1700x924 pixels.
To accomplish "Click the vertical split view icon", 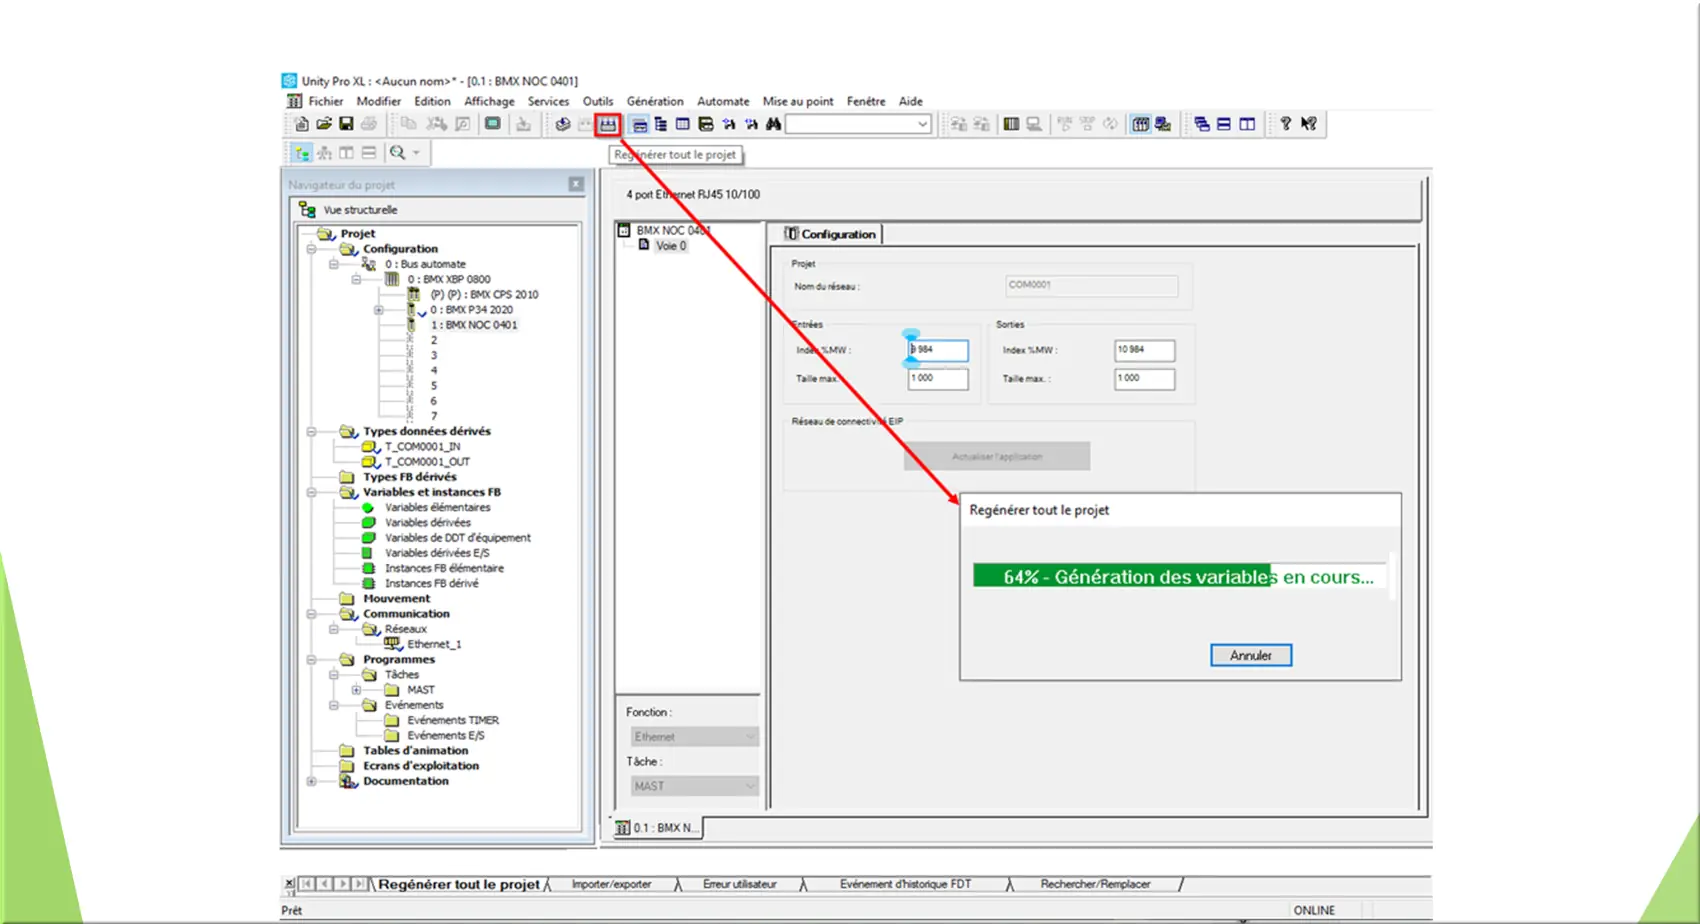I will point(346,153).
